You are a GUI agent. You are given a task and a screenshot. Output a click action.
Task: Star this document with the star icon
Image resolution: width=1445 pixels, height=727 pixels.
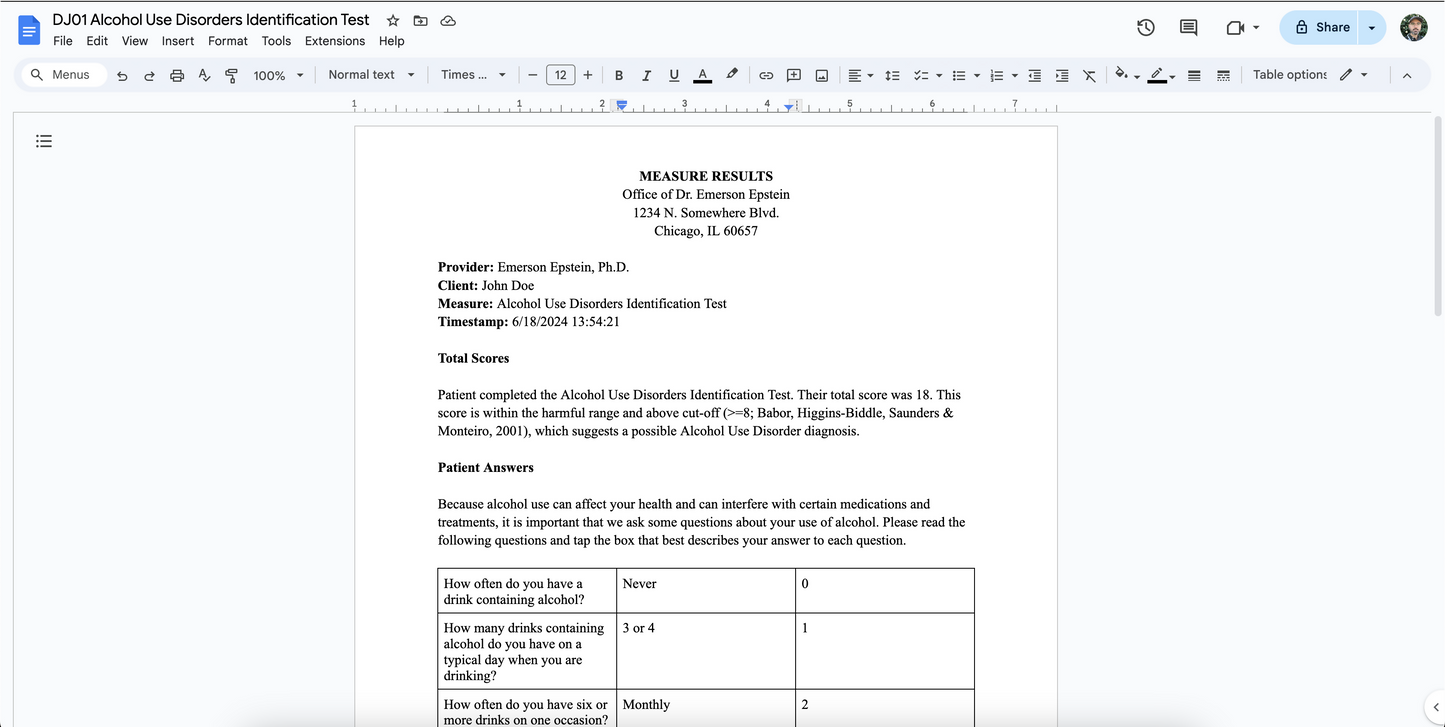[393, 21]
